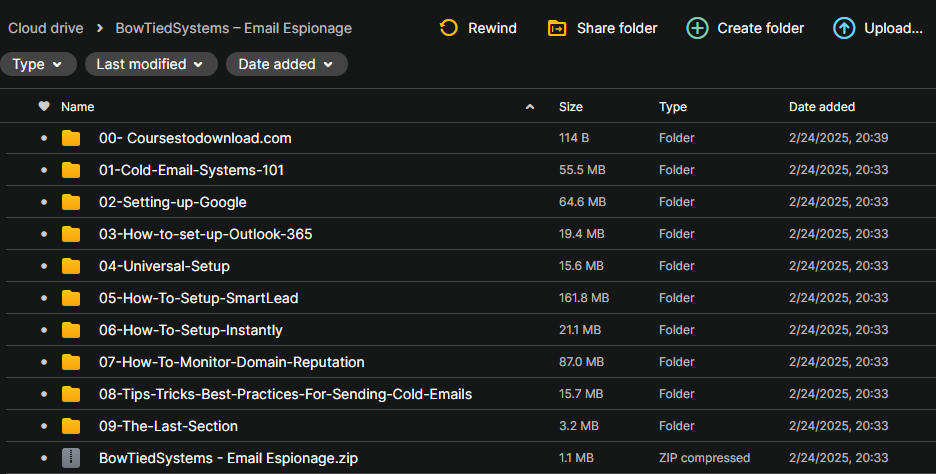Toggle favorite dot for 07-How-To-Monitor-Domain-Reputation
The image size is (936, 474).
pos(44,362)
